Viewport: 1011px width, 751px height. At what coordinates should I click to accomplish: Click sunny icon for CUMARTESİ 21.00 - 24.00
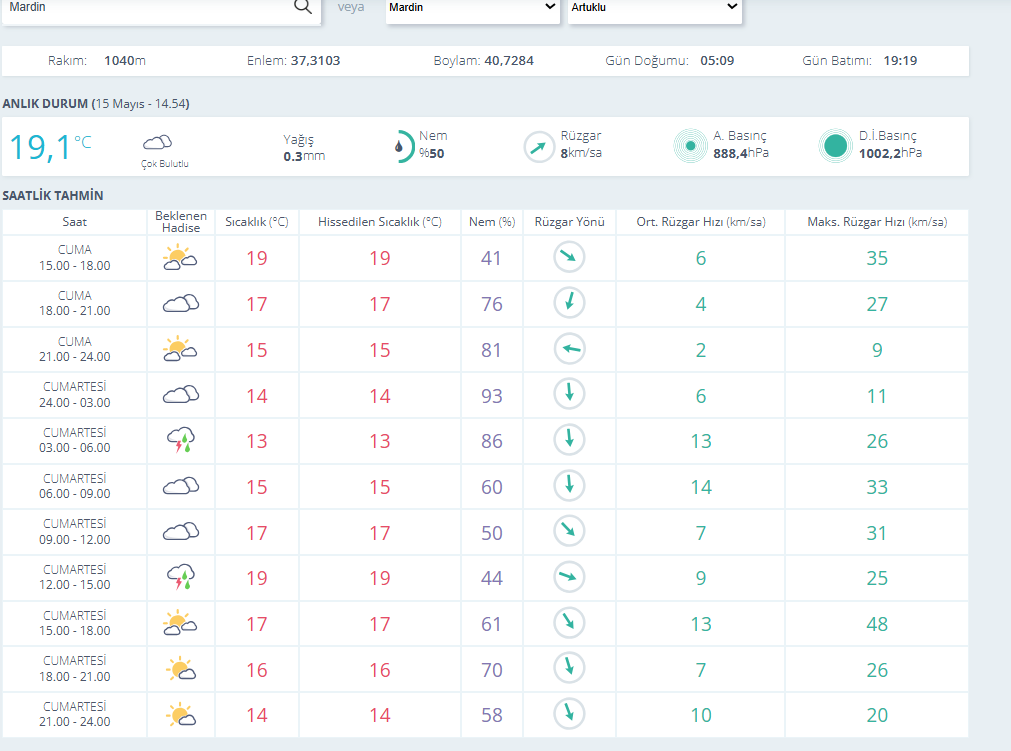pos(181,715)
